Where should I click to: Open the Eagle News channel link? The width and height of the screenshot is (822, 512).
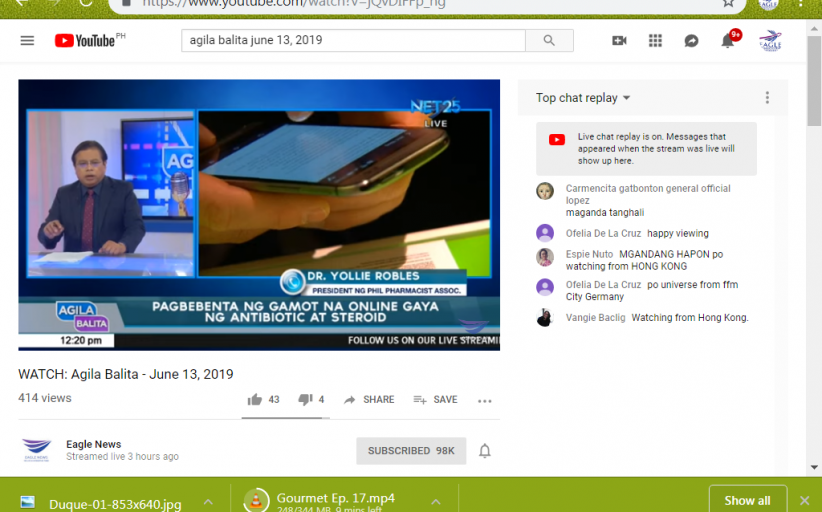[94, 444]
